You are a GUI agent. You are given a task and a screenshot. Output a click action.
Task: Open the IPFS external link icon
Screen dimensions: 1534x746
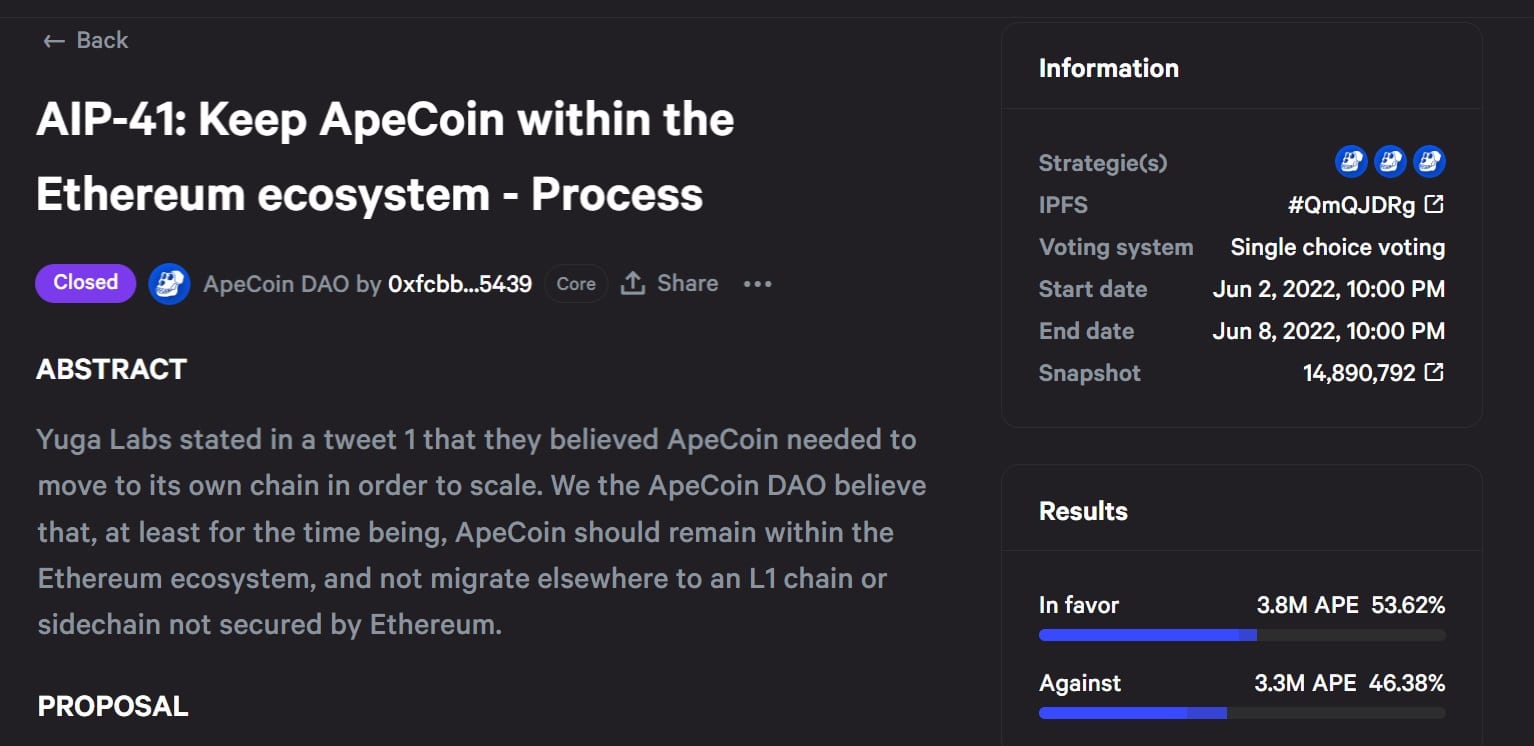1434,205
